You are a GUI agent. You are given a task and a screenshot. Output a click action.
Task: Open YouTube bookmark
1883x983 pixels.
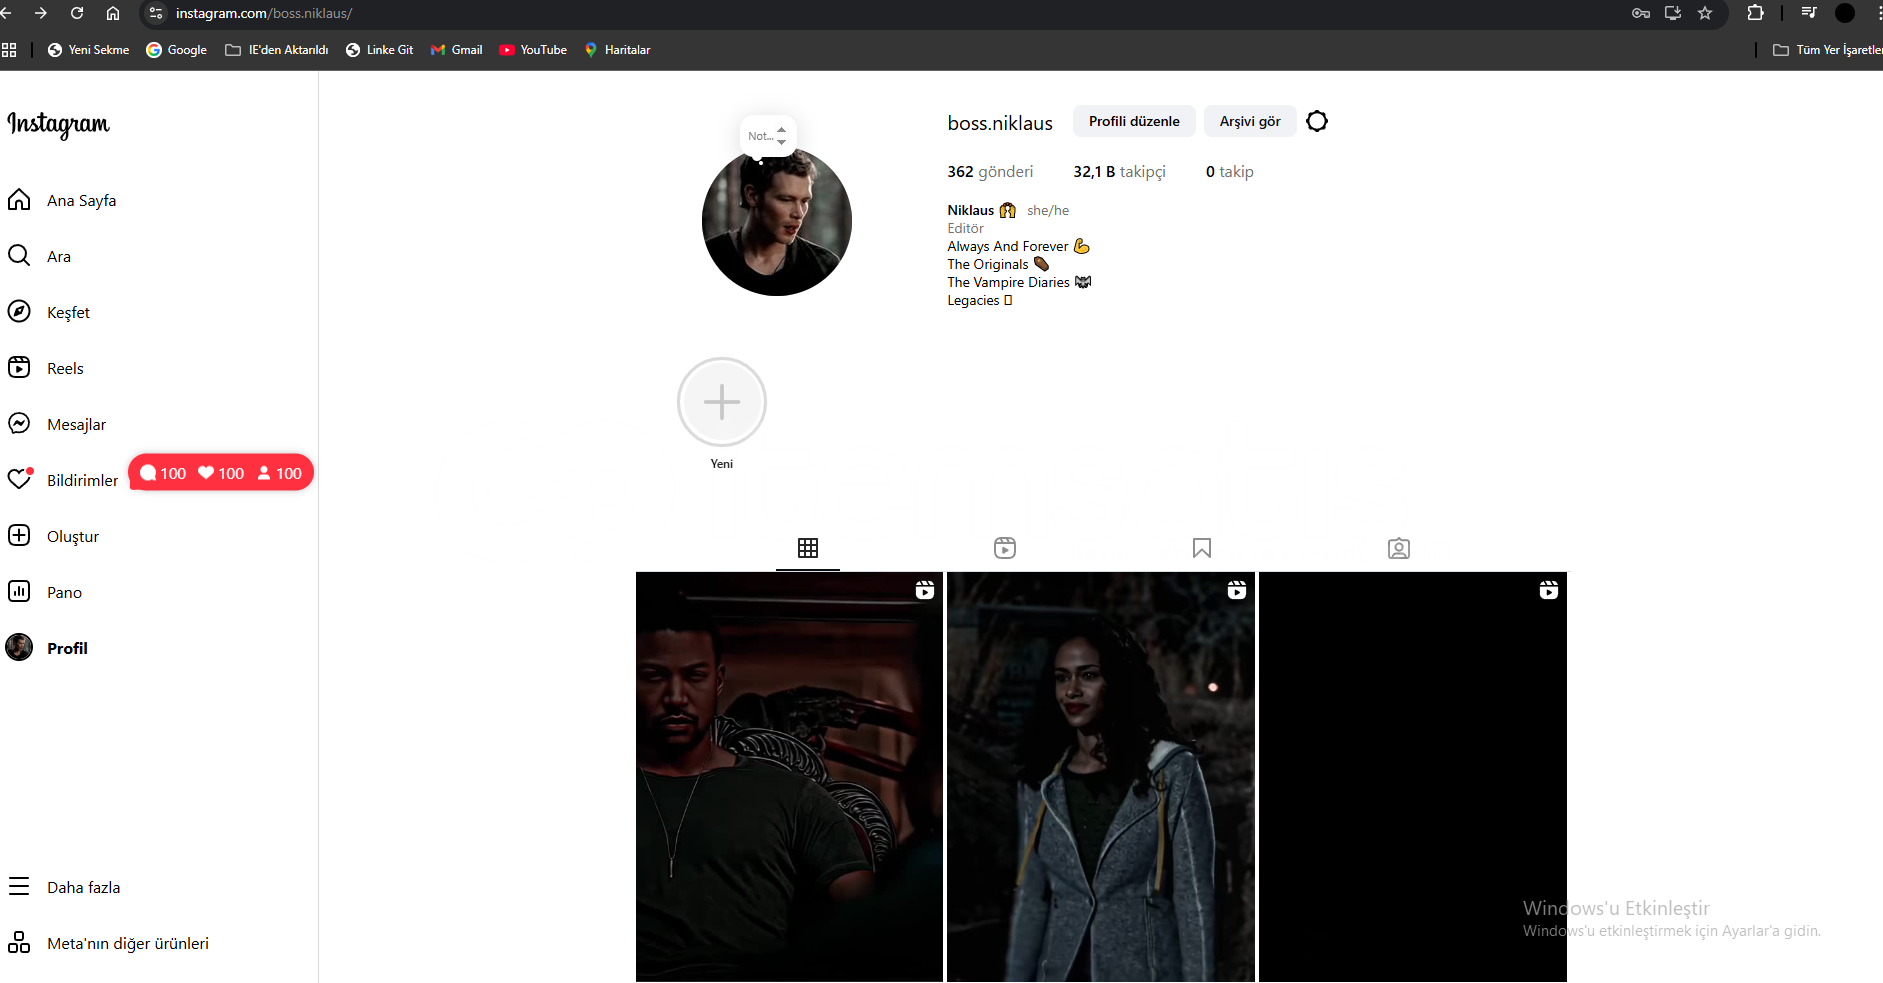(533, 50)
